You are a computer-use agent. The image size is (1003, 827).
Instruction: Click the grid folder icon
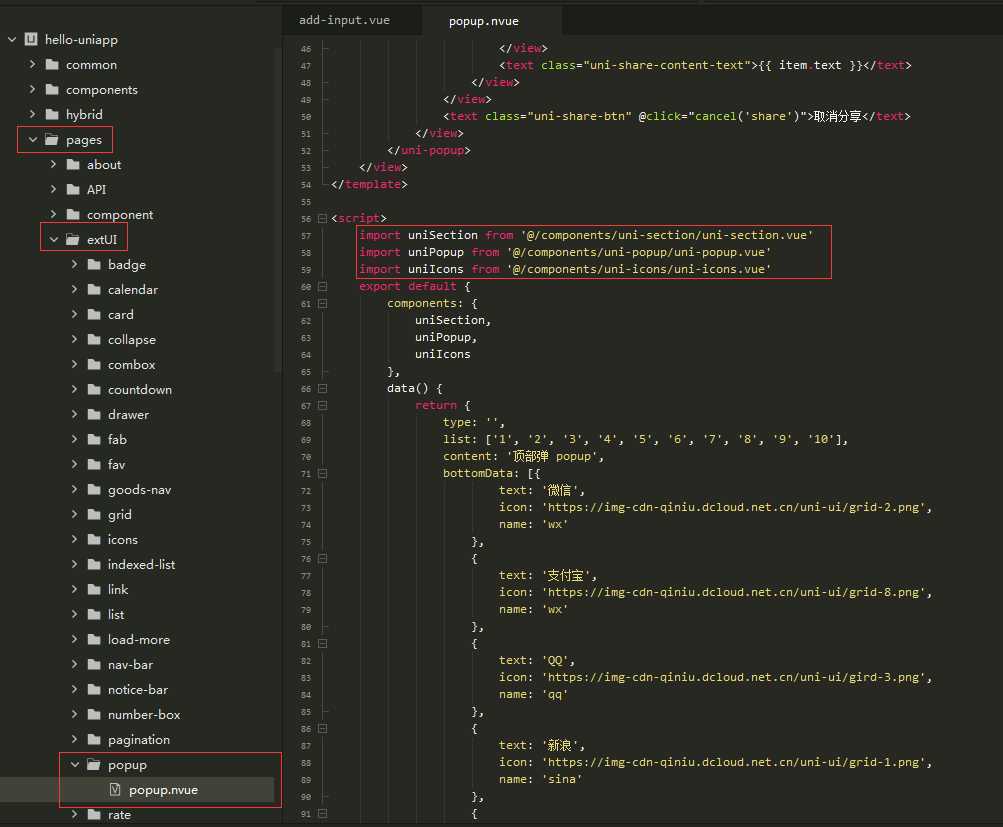94,515
